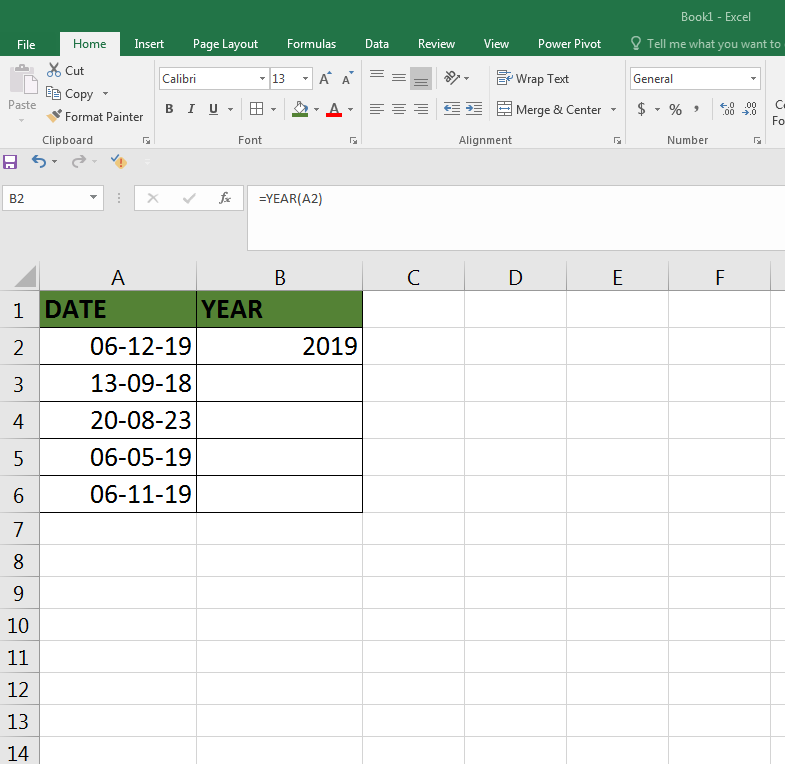785x764 pixels.
Task: Expand the Fill Color dropdown arrow
Action: point(316,109)
